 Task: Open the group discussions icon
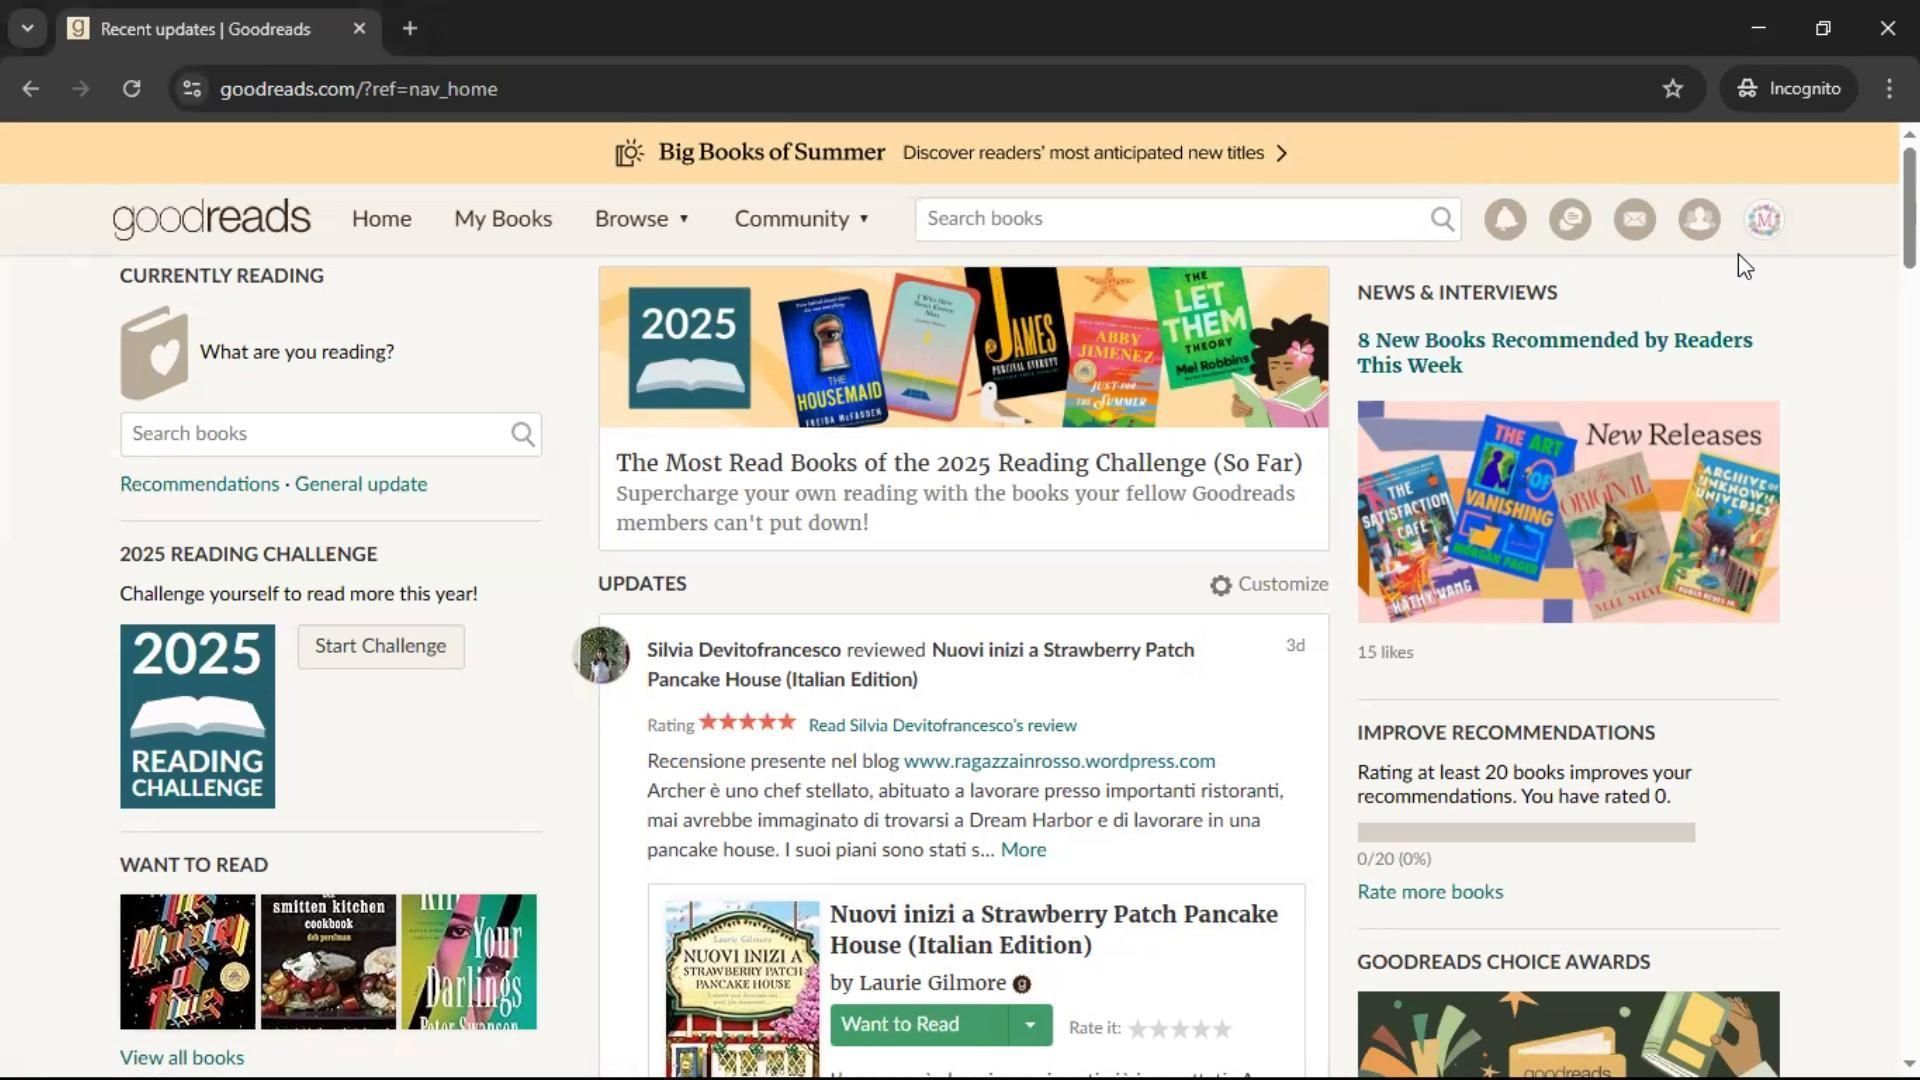(x=1570, y=219)
